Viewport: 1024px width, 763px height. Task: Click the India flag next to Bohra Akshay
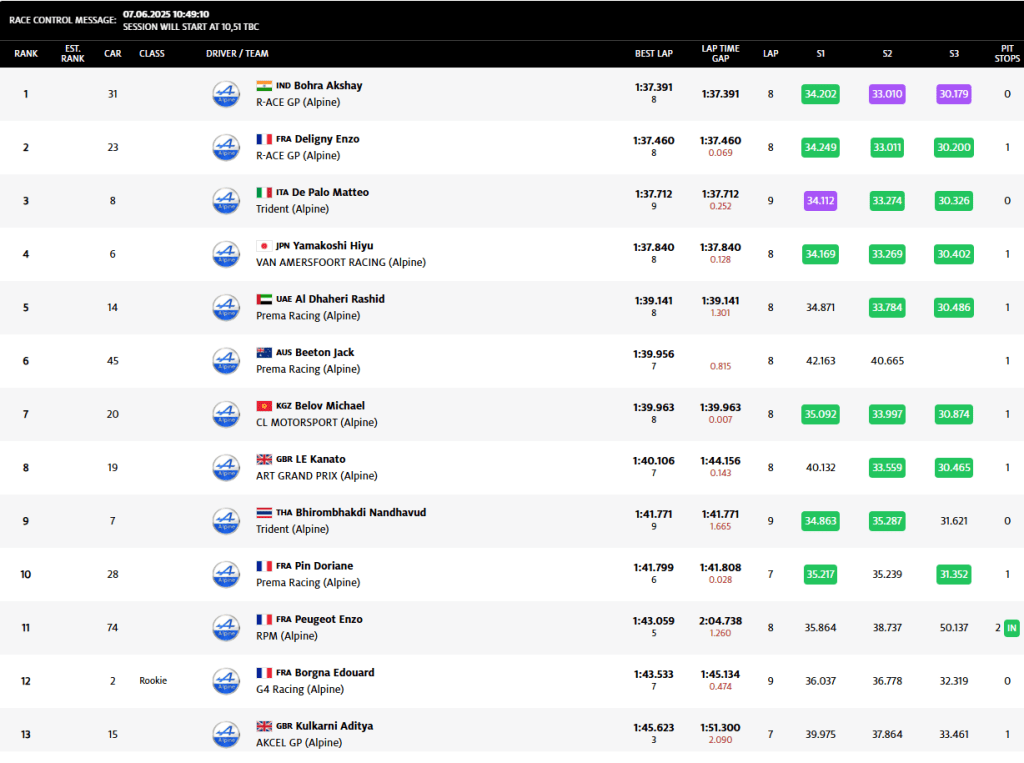pyautogui.click(x=264, y=86)
